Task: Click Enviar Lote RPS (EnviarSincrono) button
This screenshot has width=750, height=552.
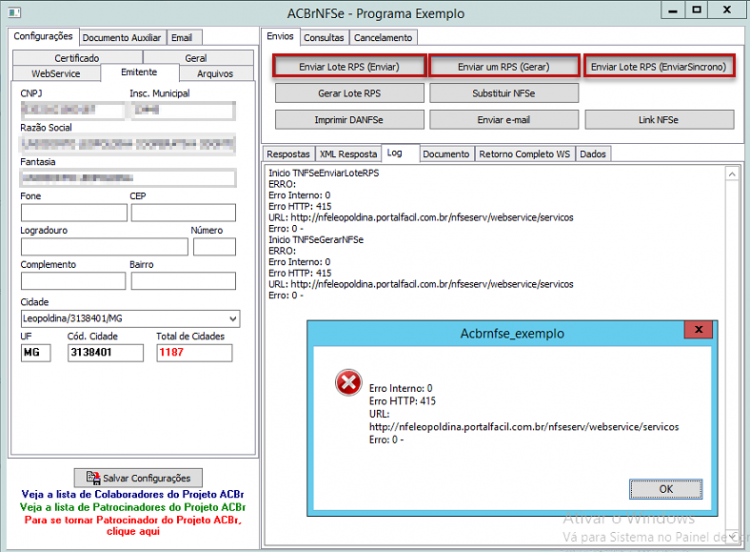Action: (x=659, y=67)
